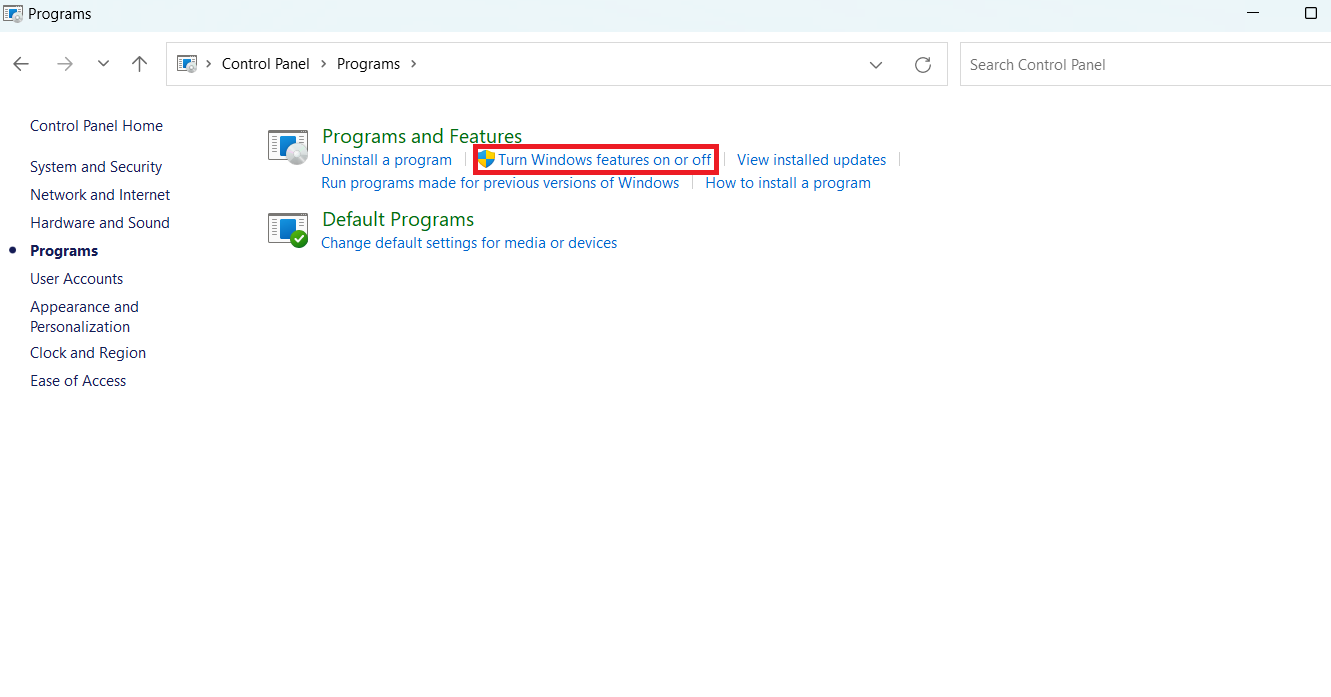Select Programs breadcrumb in address bar
This screenshot has width=1331, height=697.
click(x=368, y=64)
